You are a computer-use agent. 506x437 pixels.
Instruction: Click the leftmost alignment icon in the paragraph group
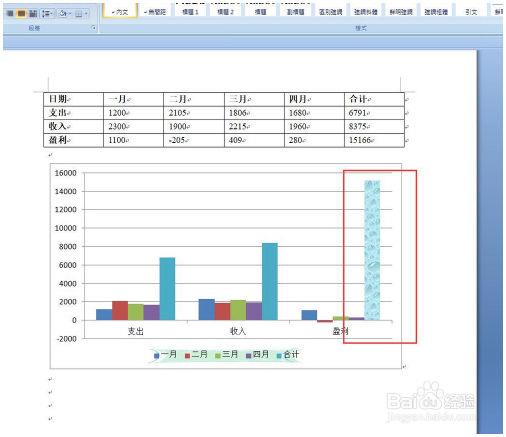point(10,13)
